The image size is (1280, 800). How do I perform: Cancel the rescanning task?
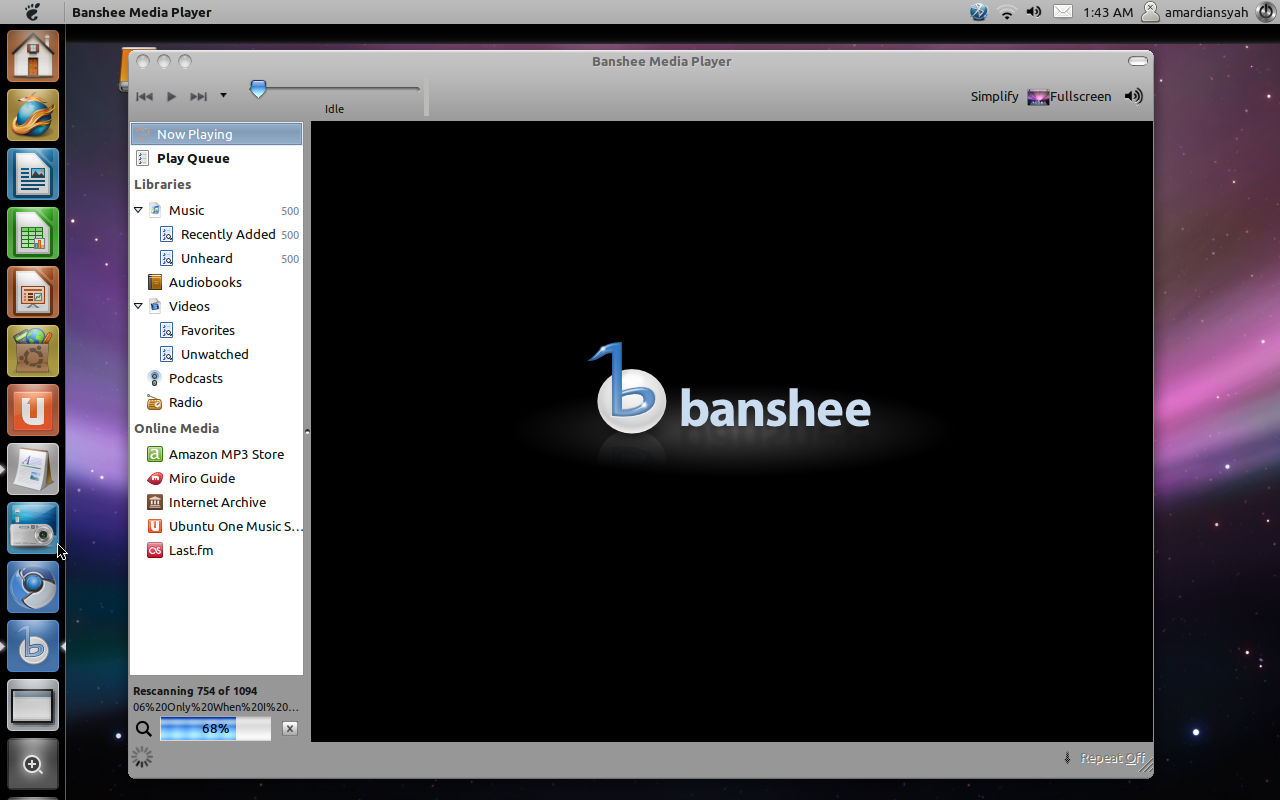290,729
